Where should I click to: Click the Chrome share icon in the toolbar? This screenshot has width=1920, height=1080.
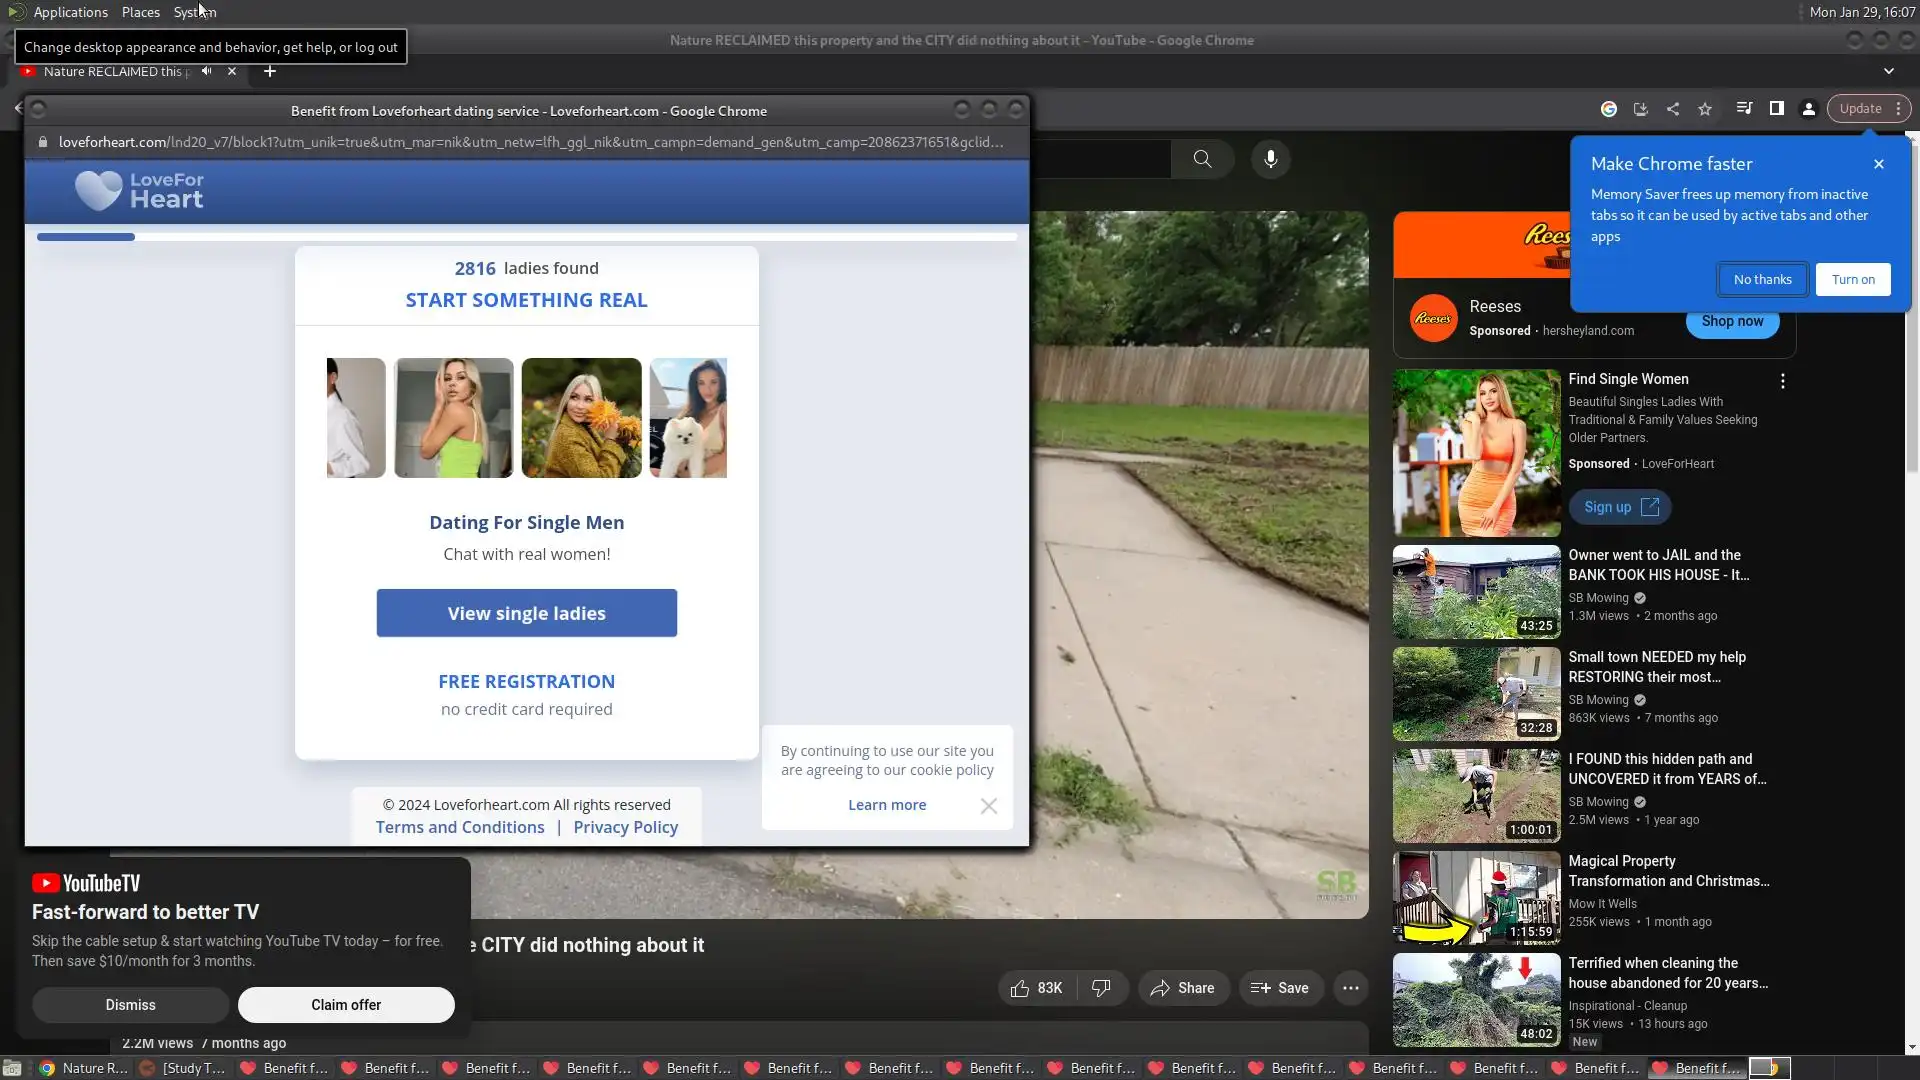1673,109
